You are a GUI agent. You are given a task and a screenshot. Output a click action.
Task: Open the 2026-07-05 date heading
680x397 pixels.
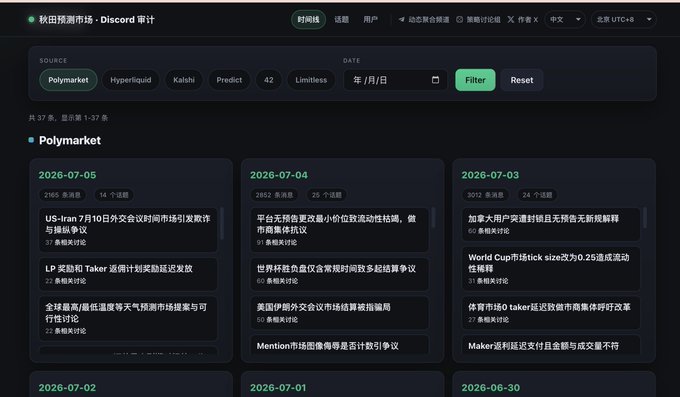pos(67,175)
